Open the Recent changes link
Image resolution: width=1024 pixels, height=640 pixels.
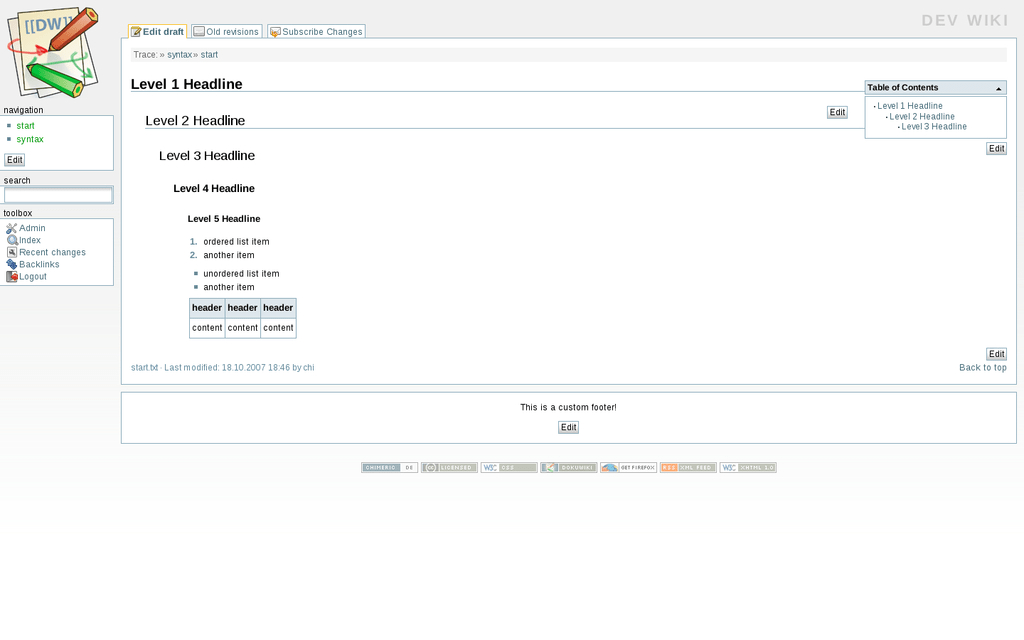pyautogui.click(x=52, y=252)
